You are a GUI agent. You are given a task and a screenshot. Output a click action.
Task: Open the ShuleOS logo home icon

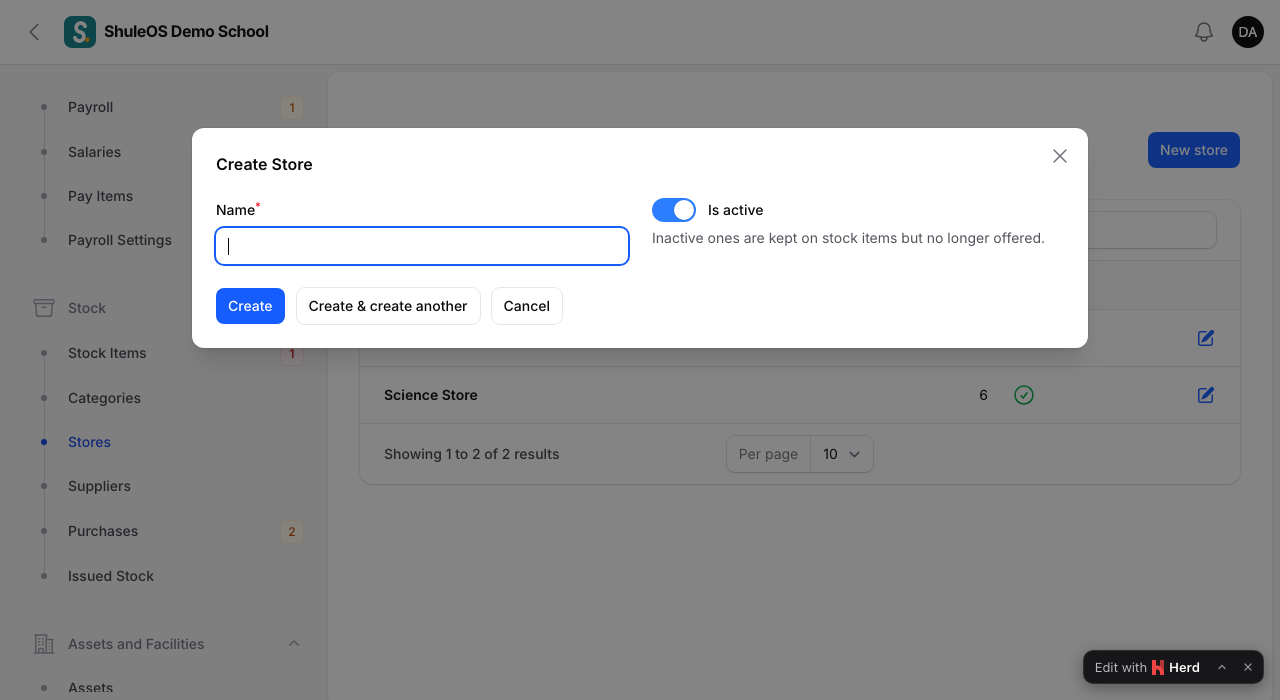tap(80, 32)
